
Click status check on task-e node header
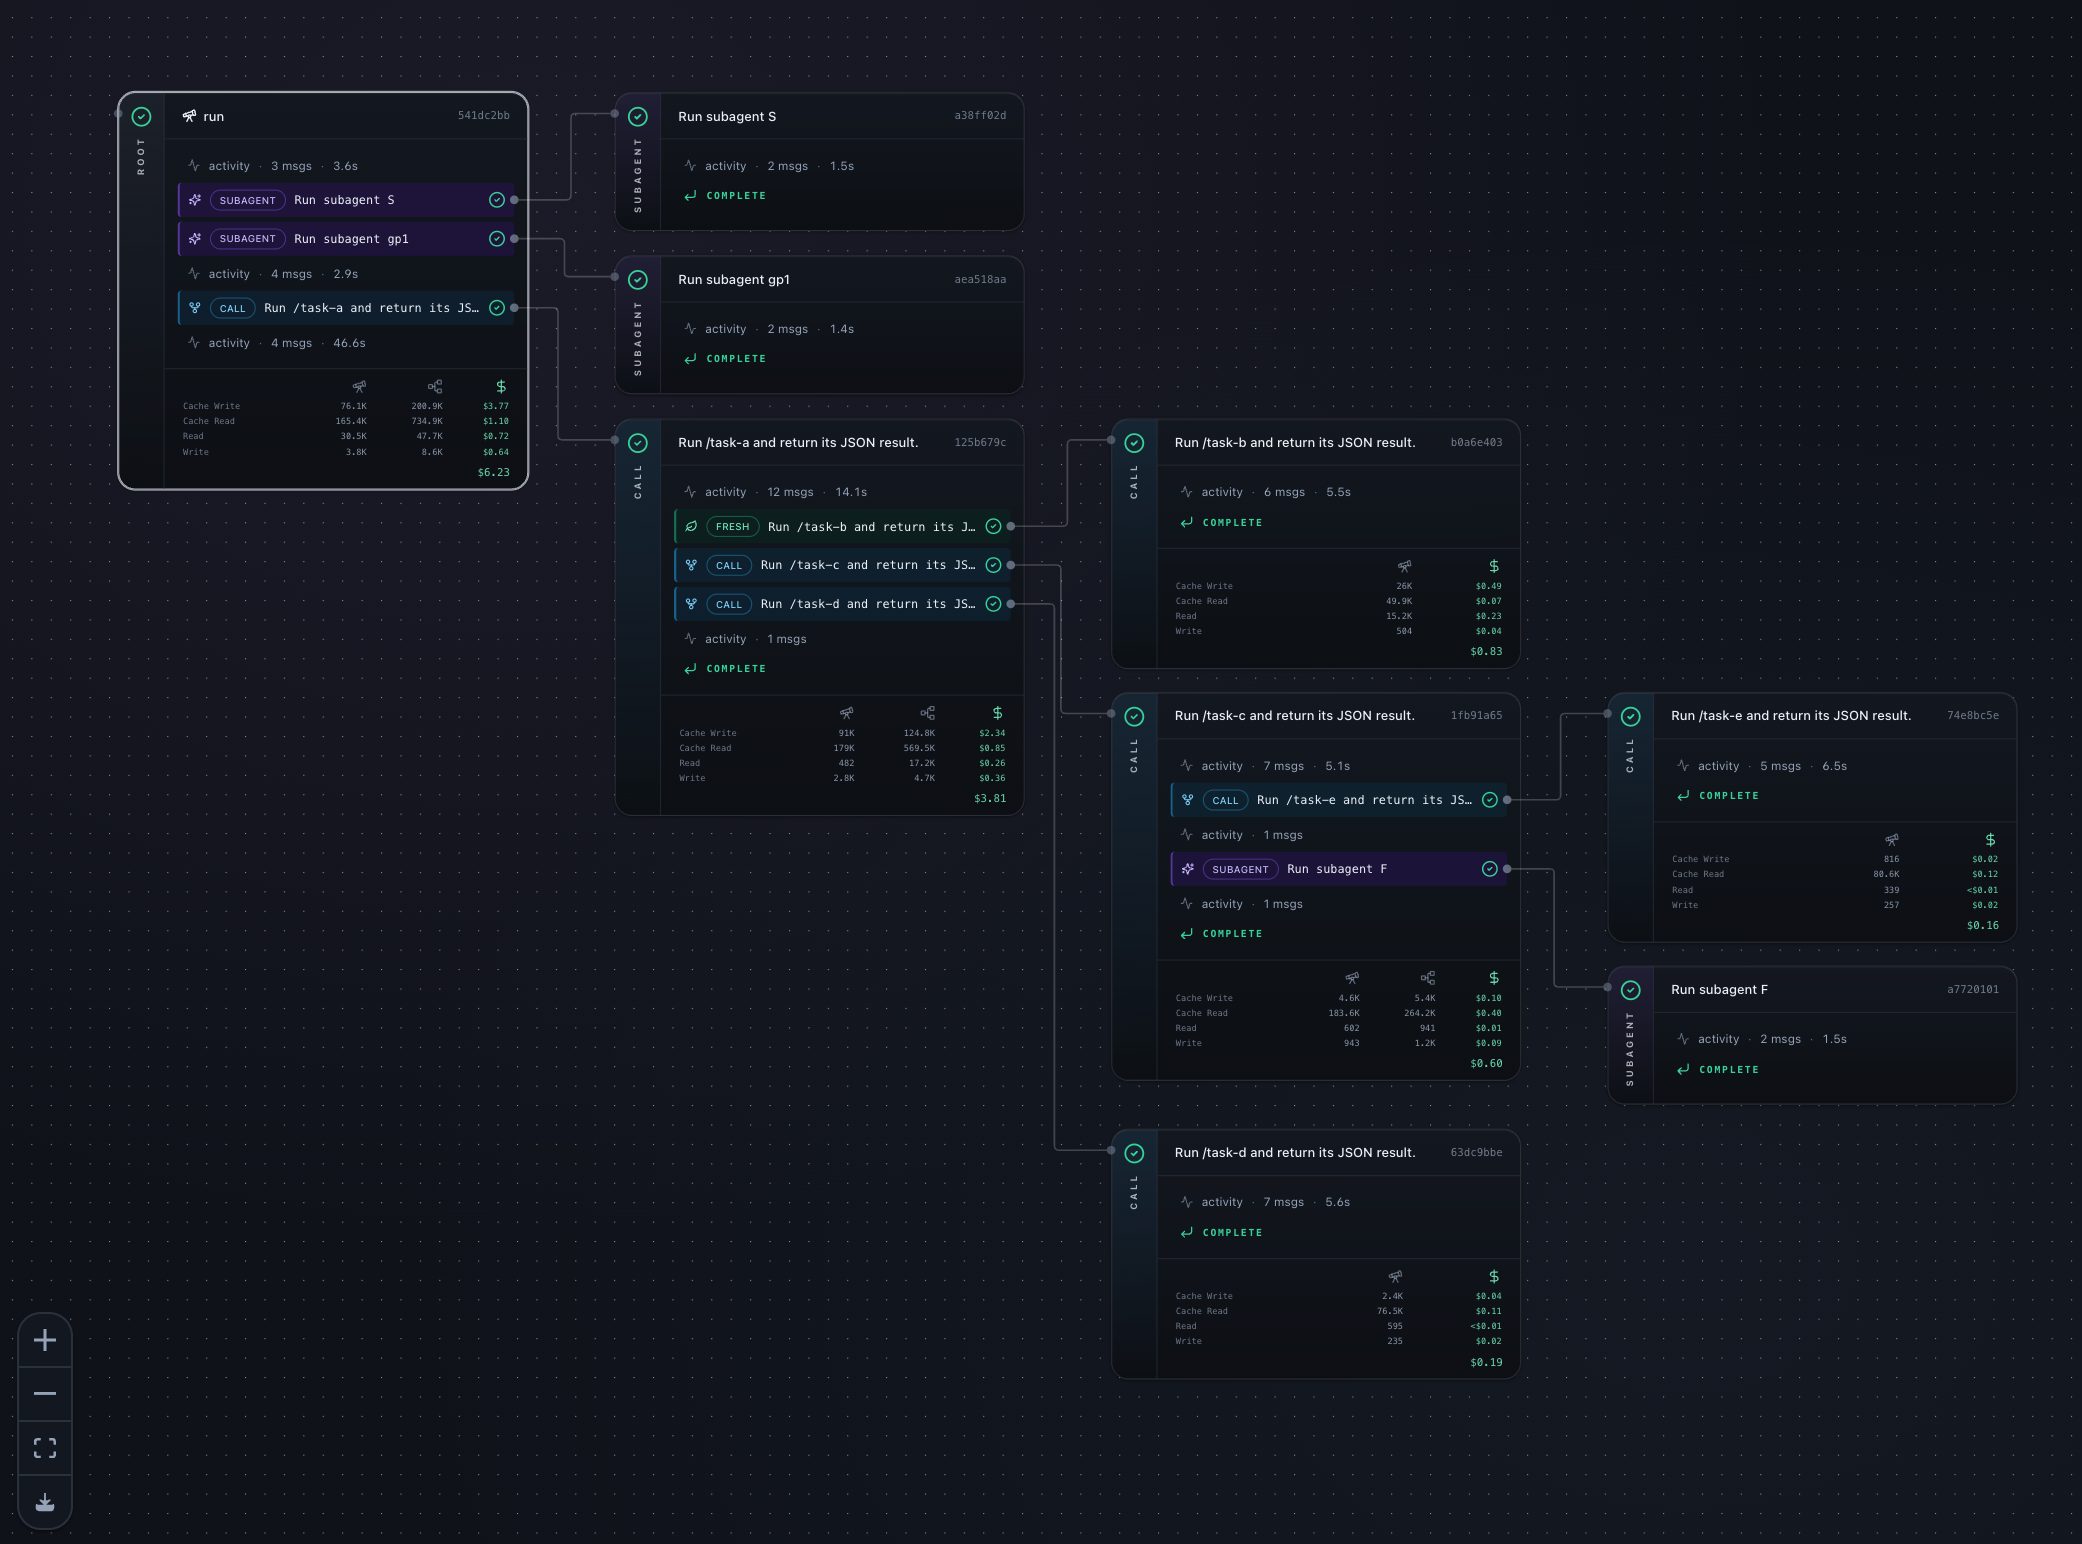pos(1631,716)
